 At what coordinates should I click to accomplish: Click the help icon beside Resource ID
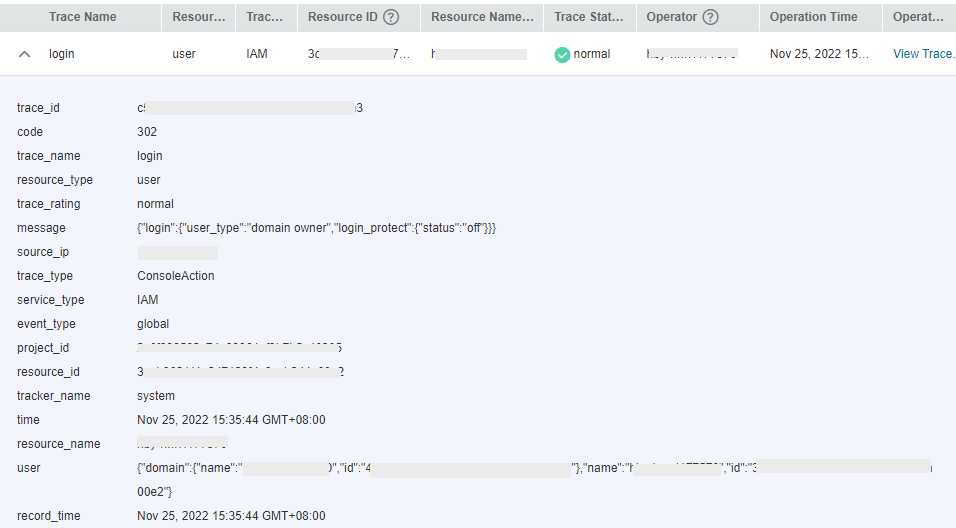point(393,17)
